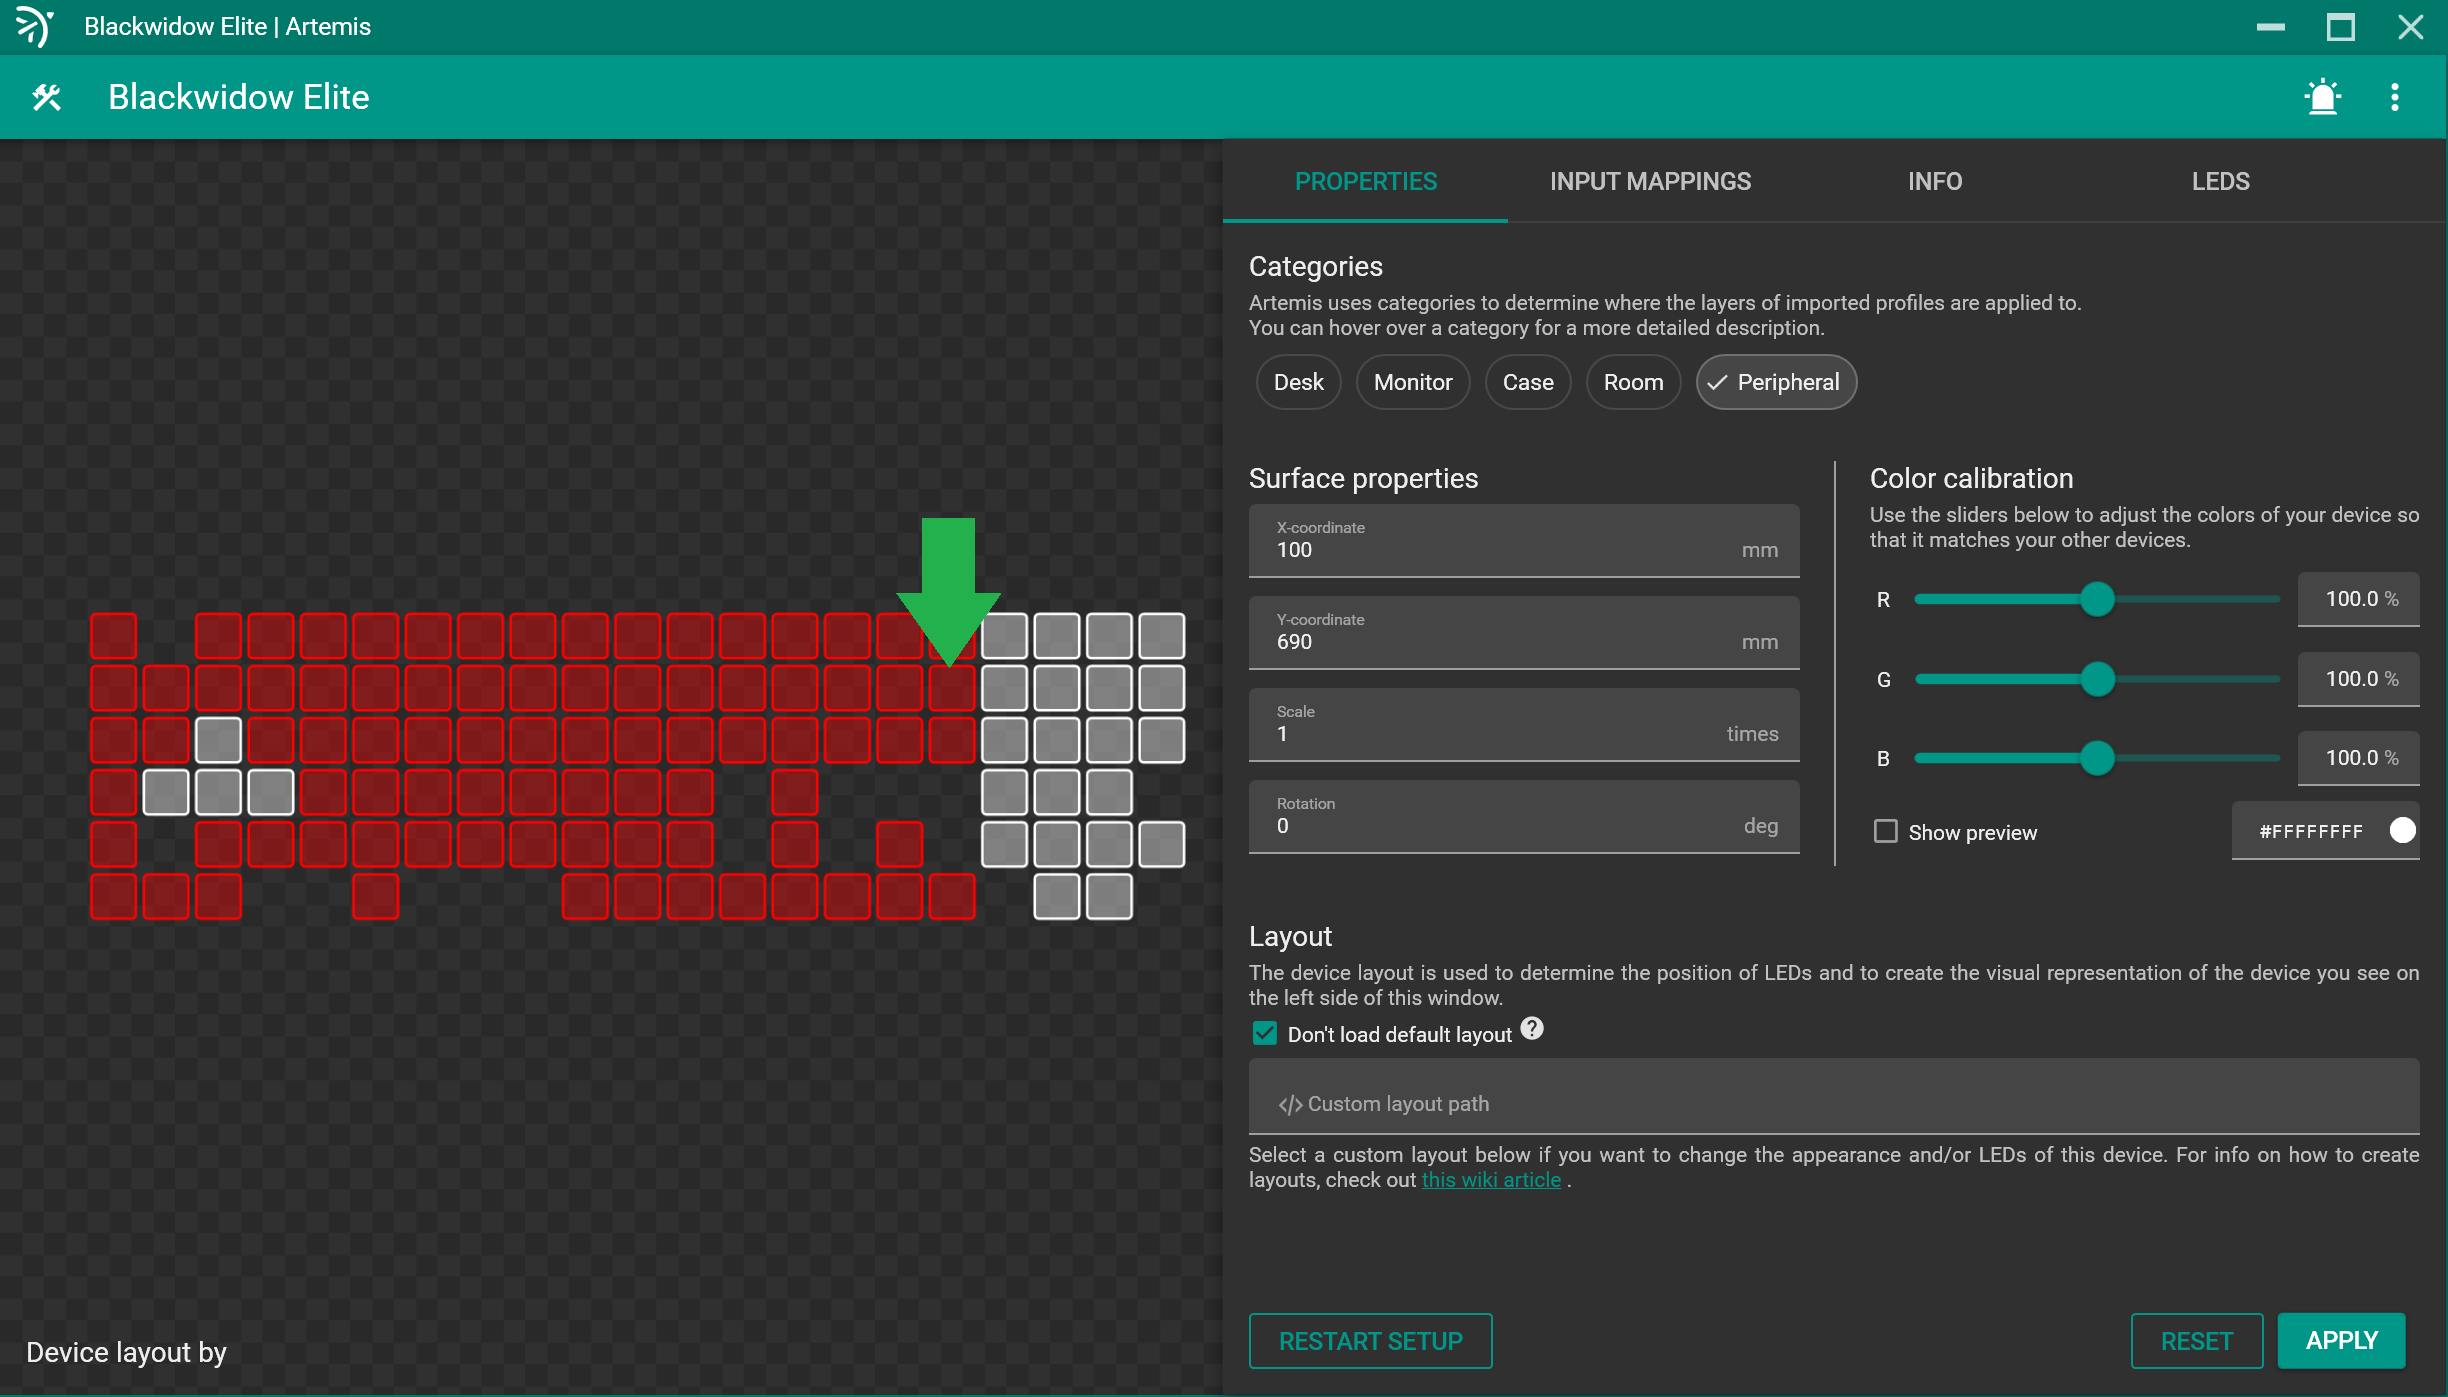The height and width of the screenshot is (1397, 2448).
Task: Click the help icon beside Don't load default layout
Action: click(x=1532, y=1029)
